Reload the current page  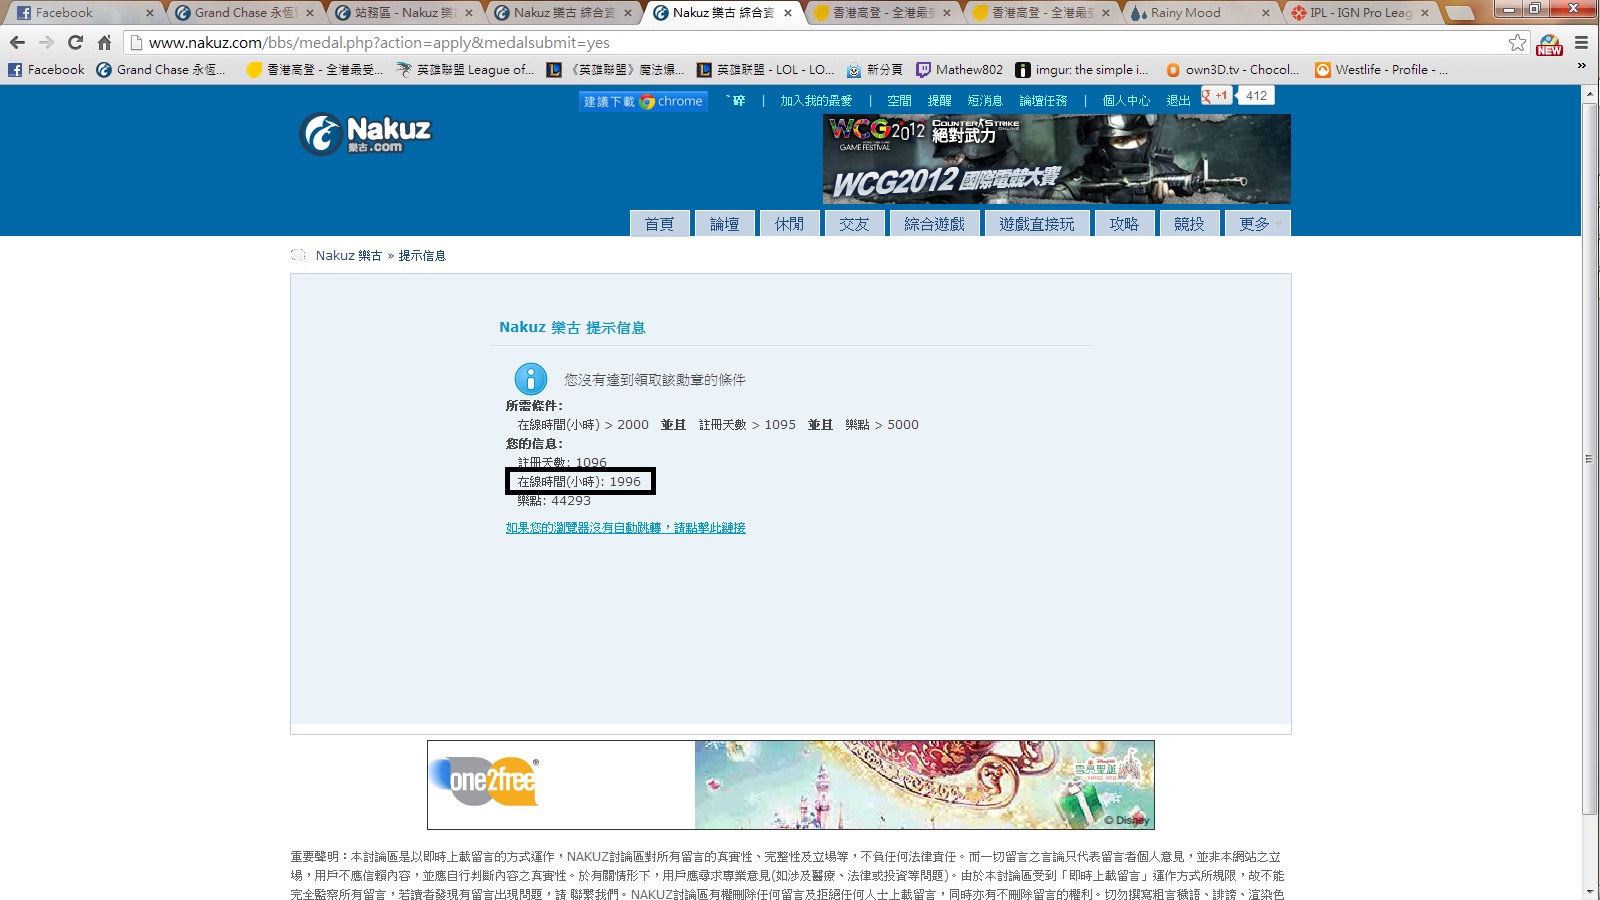pyautogui.click(x=75, y=43)
